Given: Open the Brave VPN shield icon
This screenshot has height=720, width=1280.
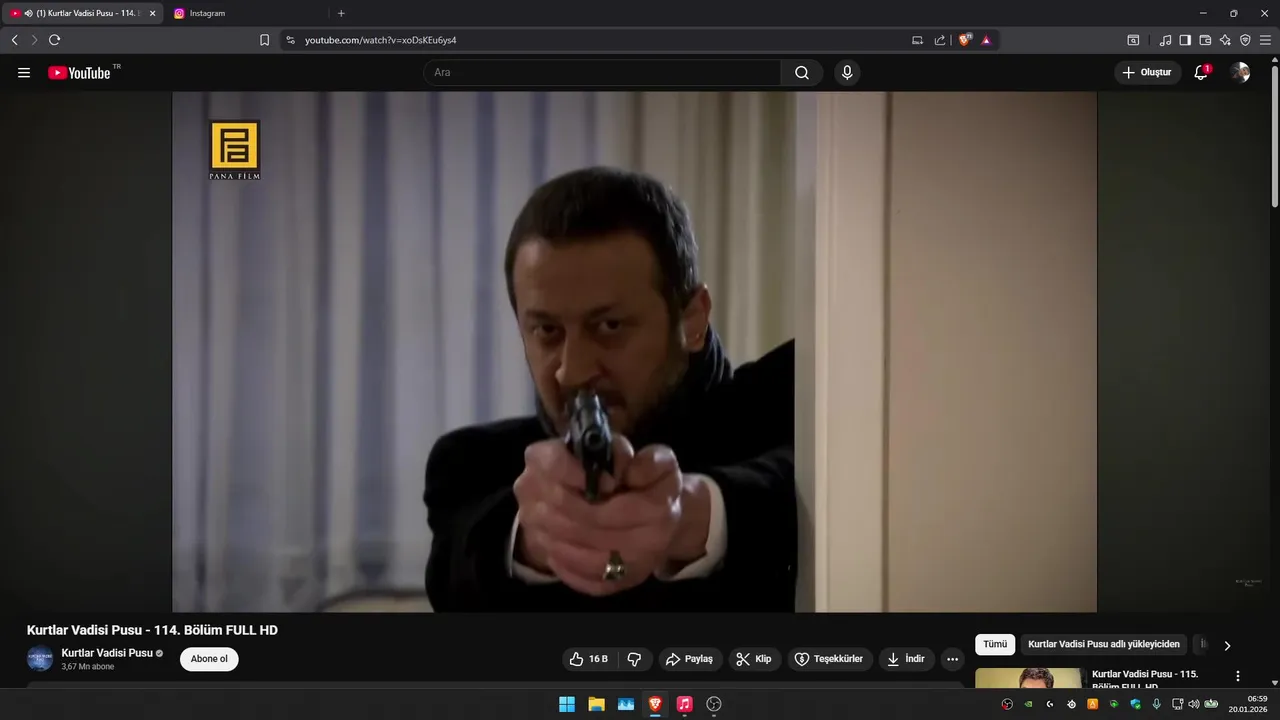Looking at the screenshot, I should [x=1245, y=40].
